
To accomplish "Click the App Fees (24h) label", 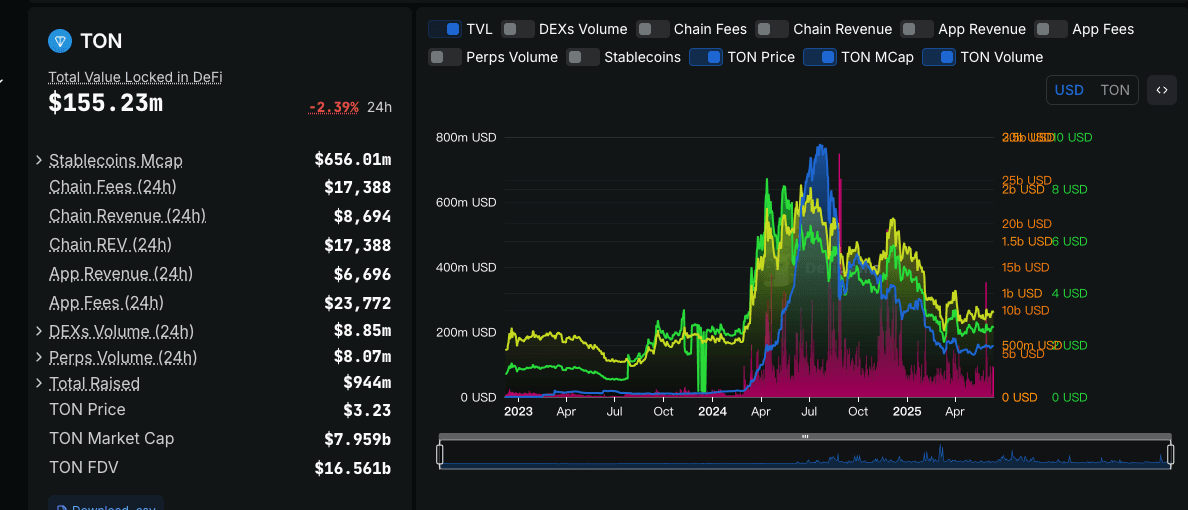I will (x=107, y=302).
